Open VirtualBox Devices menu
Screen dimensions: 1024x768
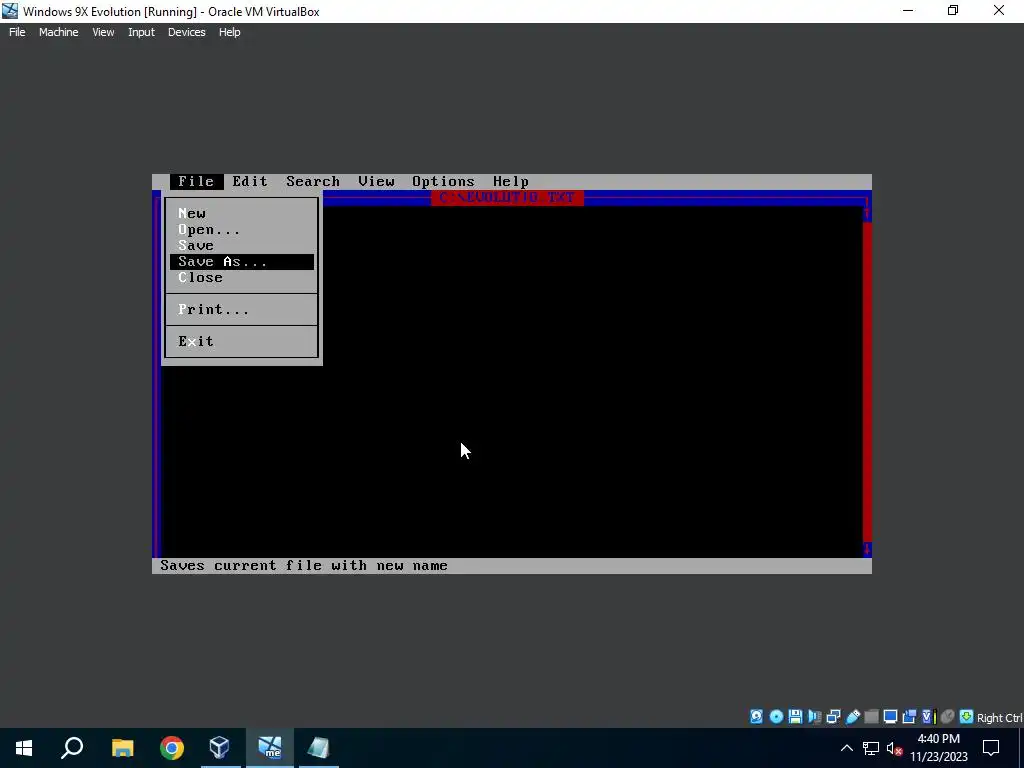point(187,32)
